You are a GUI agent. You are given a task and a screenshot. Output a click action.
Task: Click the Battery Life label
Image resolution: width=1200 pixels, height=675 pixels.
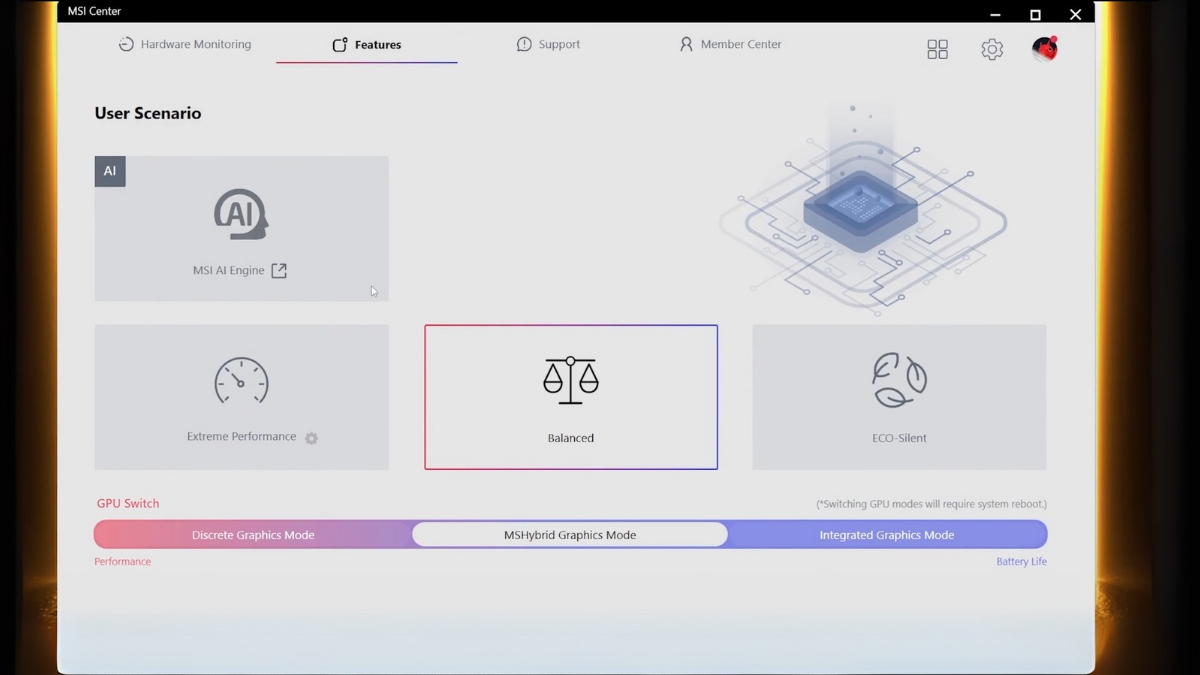[x=1021, y=562]
